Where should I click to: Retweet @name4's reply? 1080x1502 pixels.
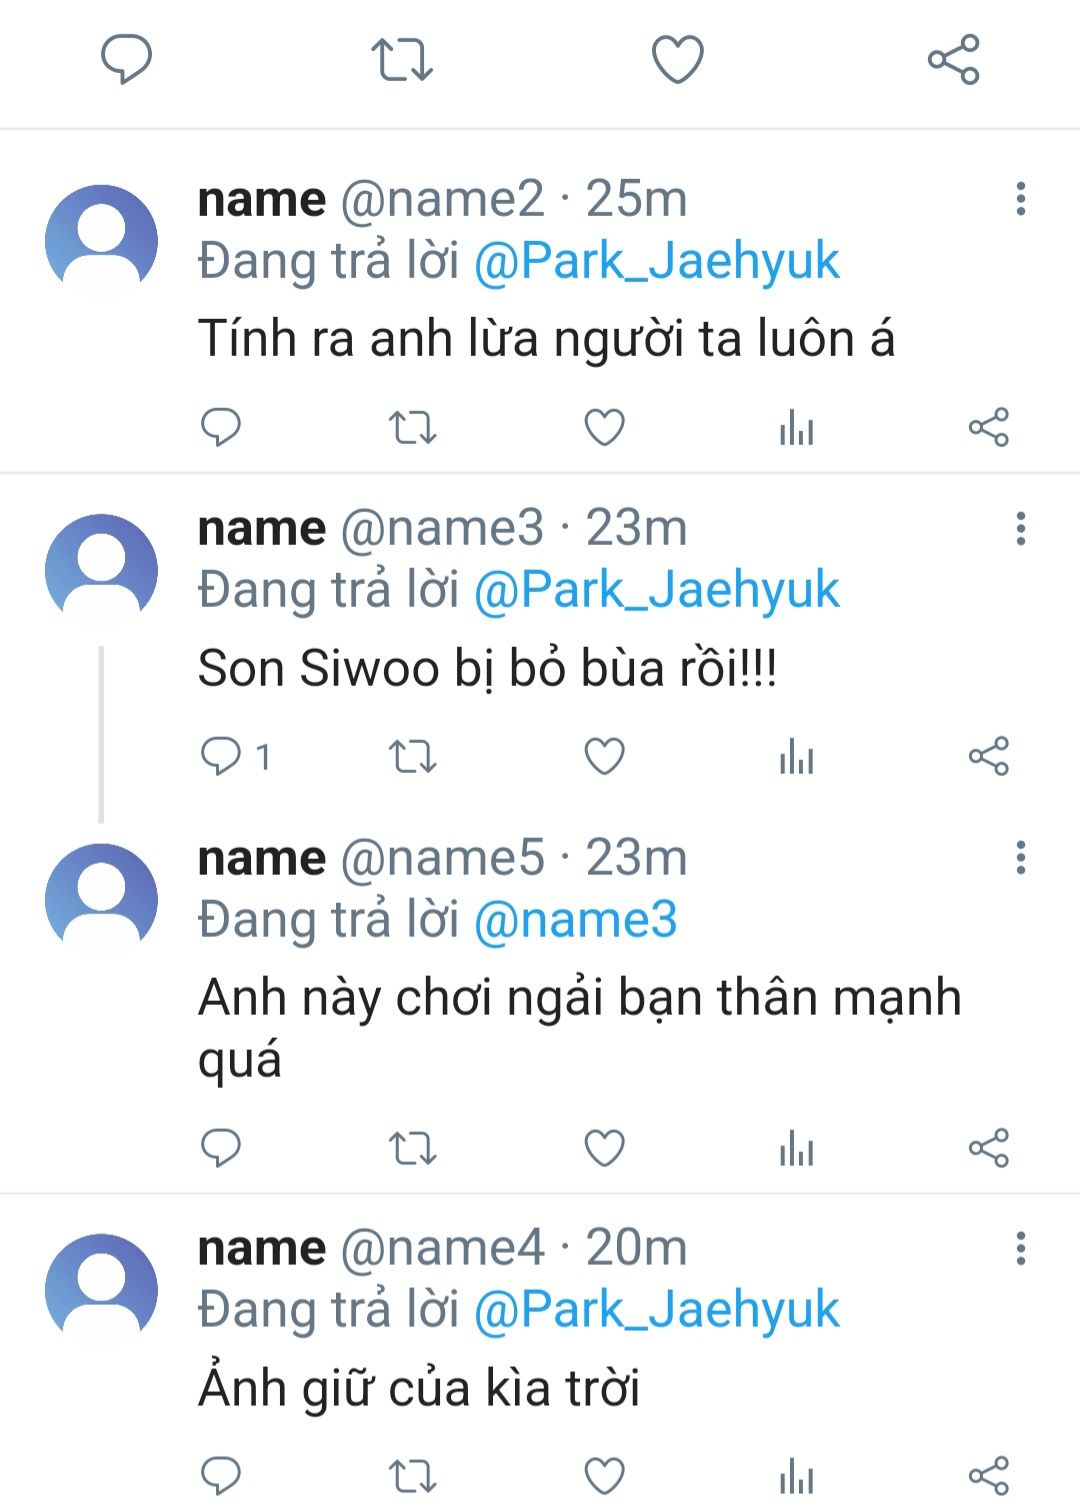(412, 1476)
